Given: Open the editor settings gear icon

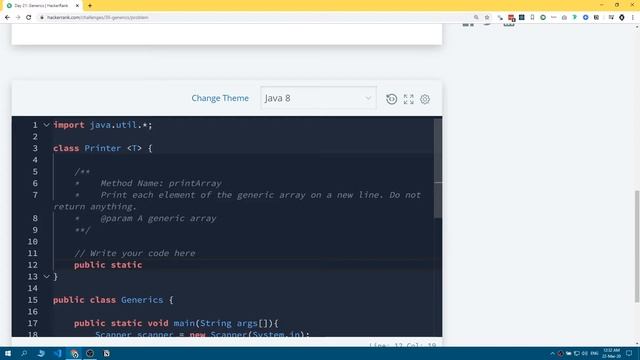Looking at the screenshot, I should [425, 99].
